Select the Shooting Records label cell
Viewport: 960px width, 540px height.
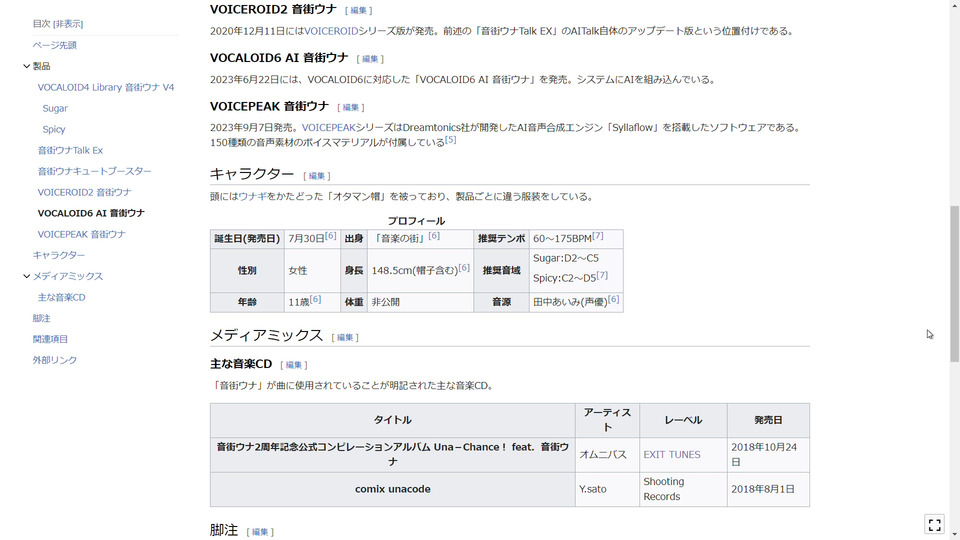(x=683, y=489)
